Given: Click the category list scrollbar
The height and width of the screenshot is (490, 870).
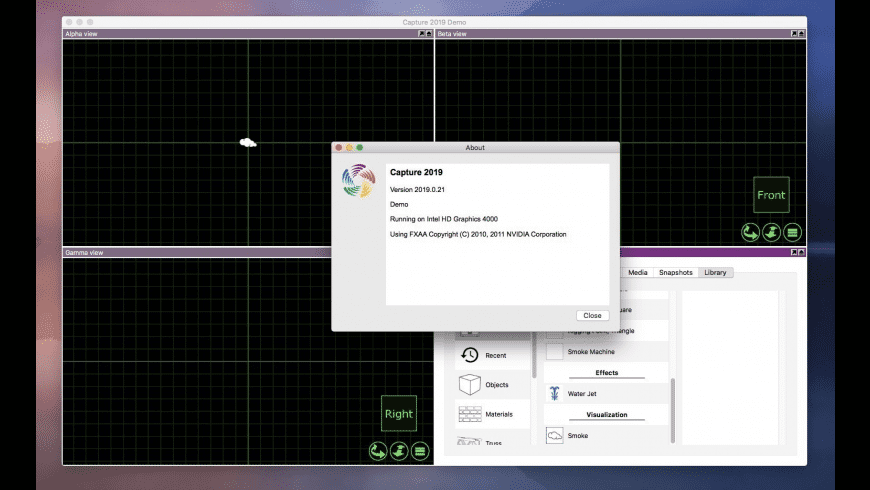Looking at the screenshot, I should pos(534,355).
